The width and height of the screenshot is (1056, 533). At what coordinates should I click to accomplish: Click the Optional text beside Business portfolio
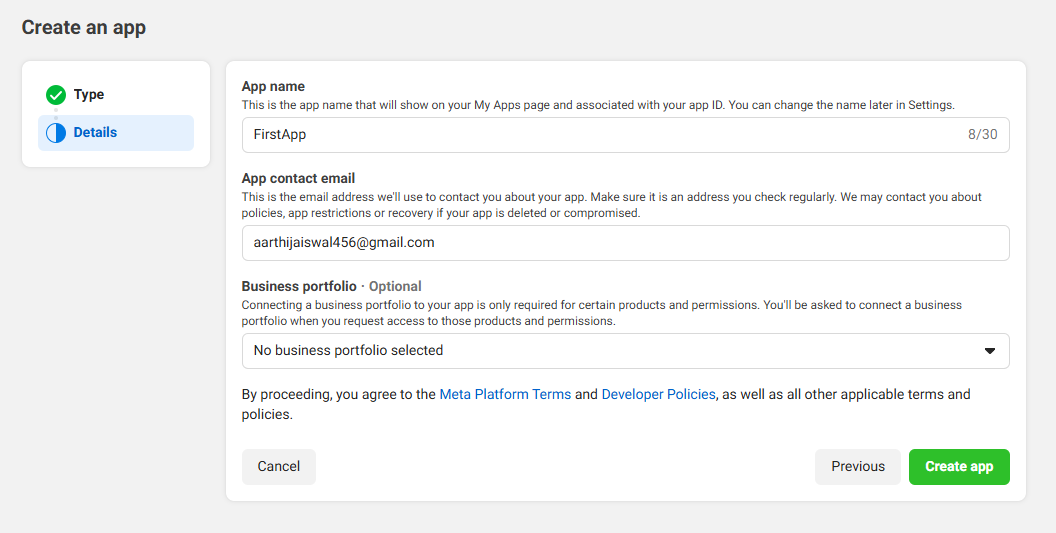[x=395, y=286]
